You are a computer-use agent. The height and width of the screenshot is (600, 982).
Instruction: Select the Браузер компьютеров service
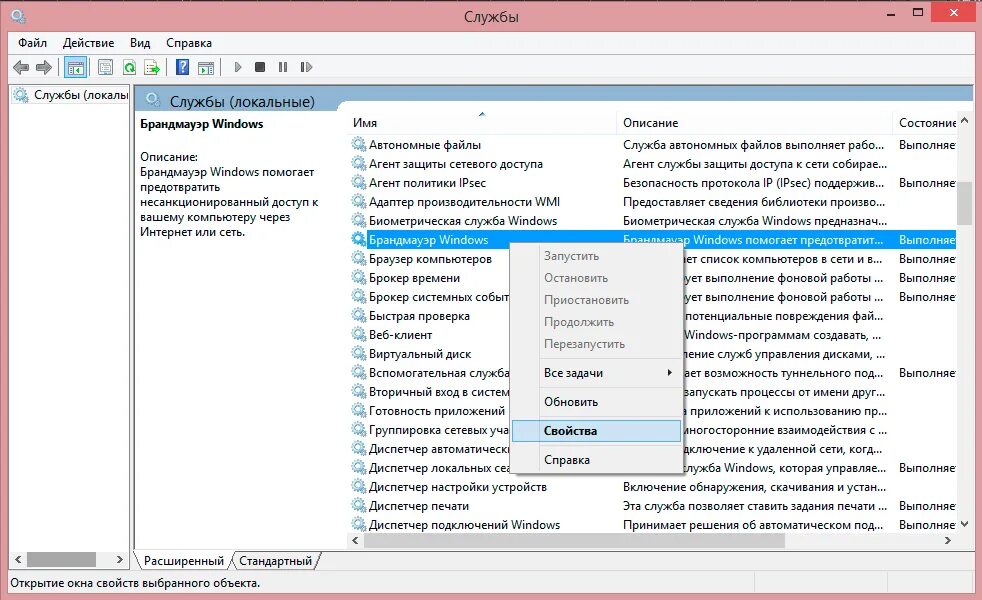(430, 259)
